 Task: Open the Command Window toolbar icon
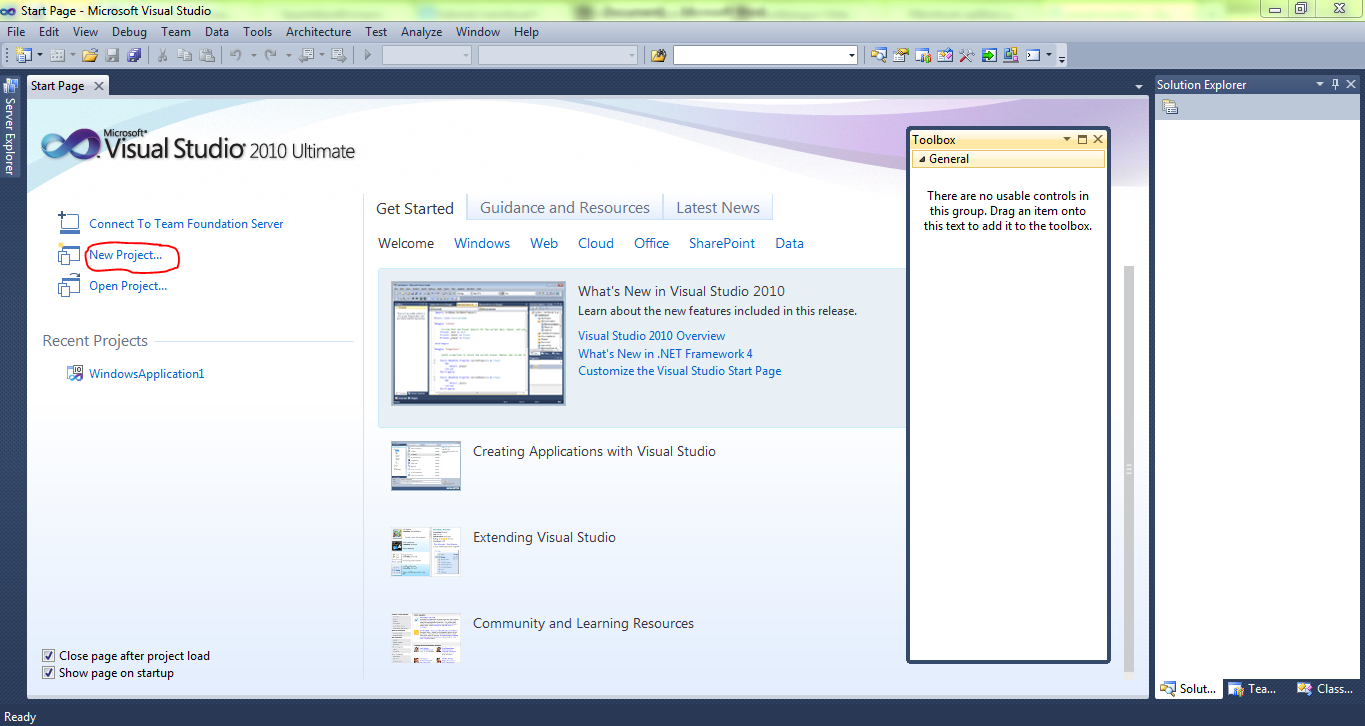[1033, 55]
